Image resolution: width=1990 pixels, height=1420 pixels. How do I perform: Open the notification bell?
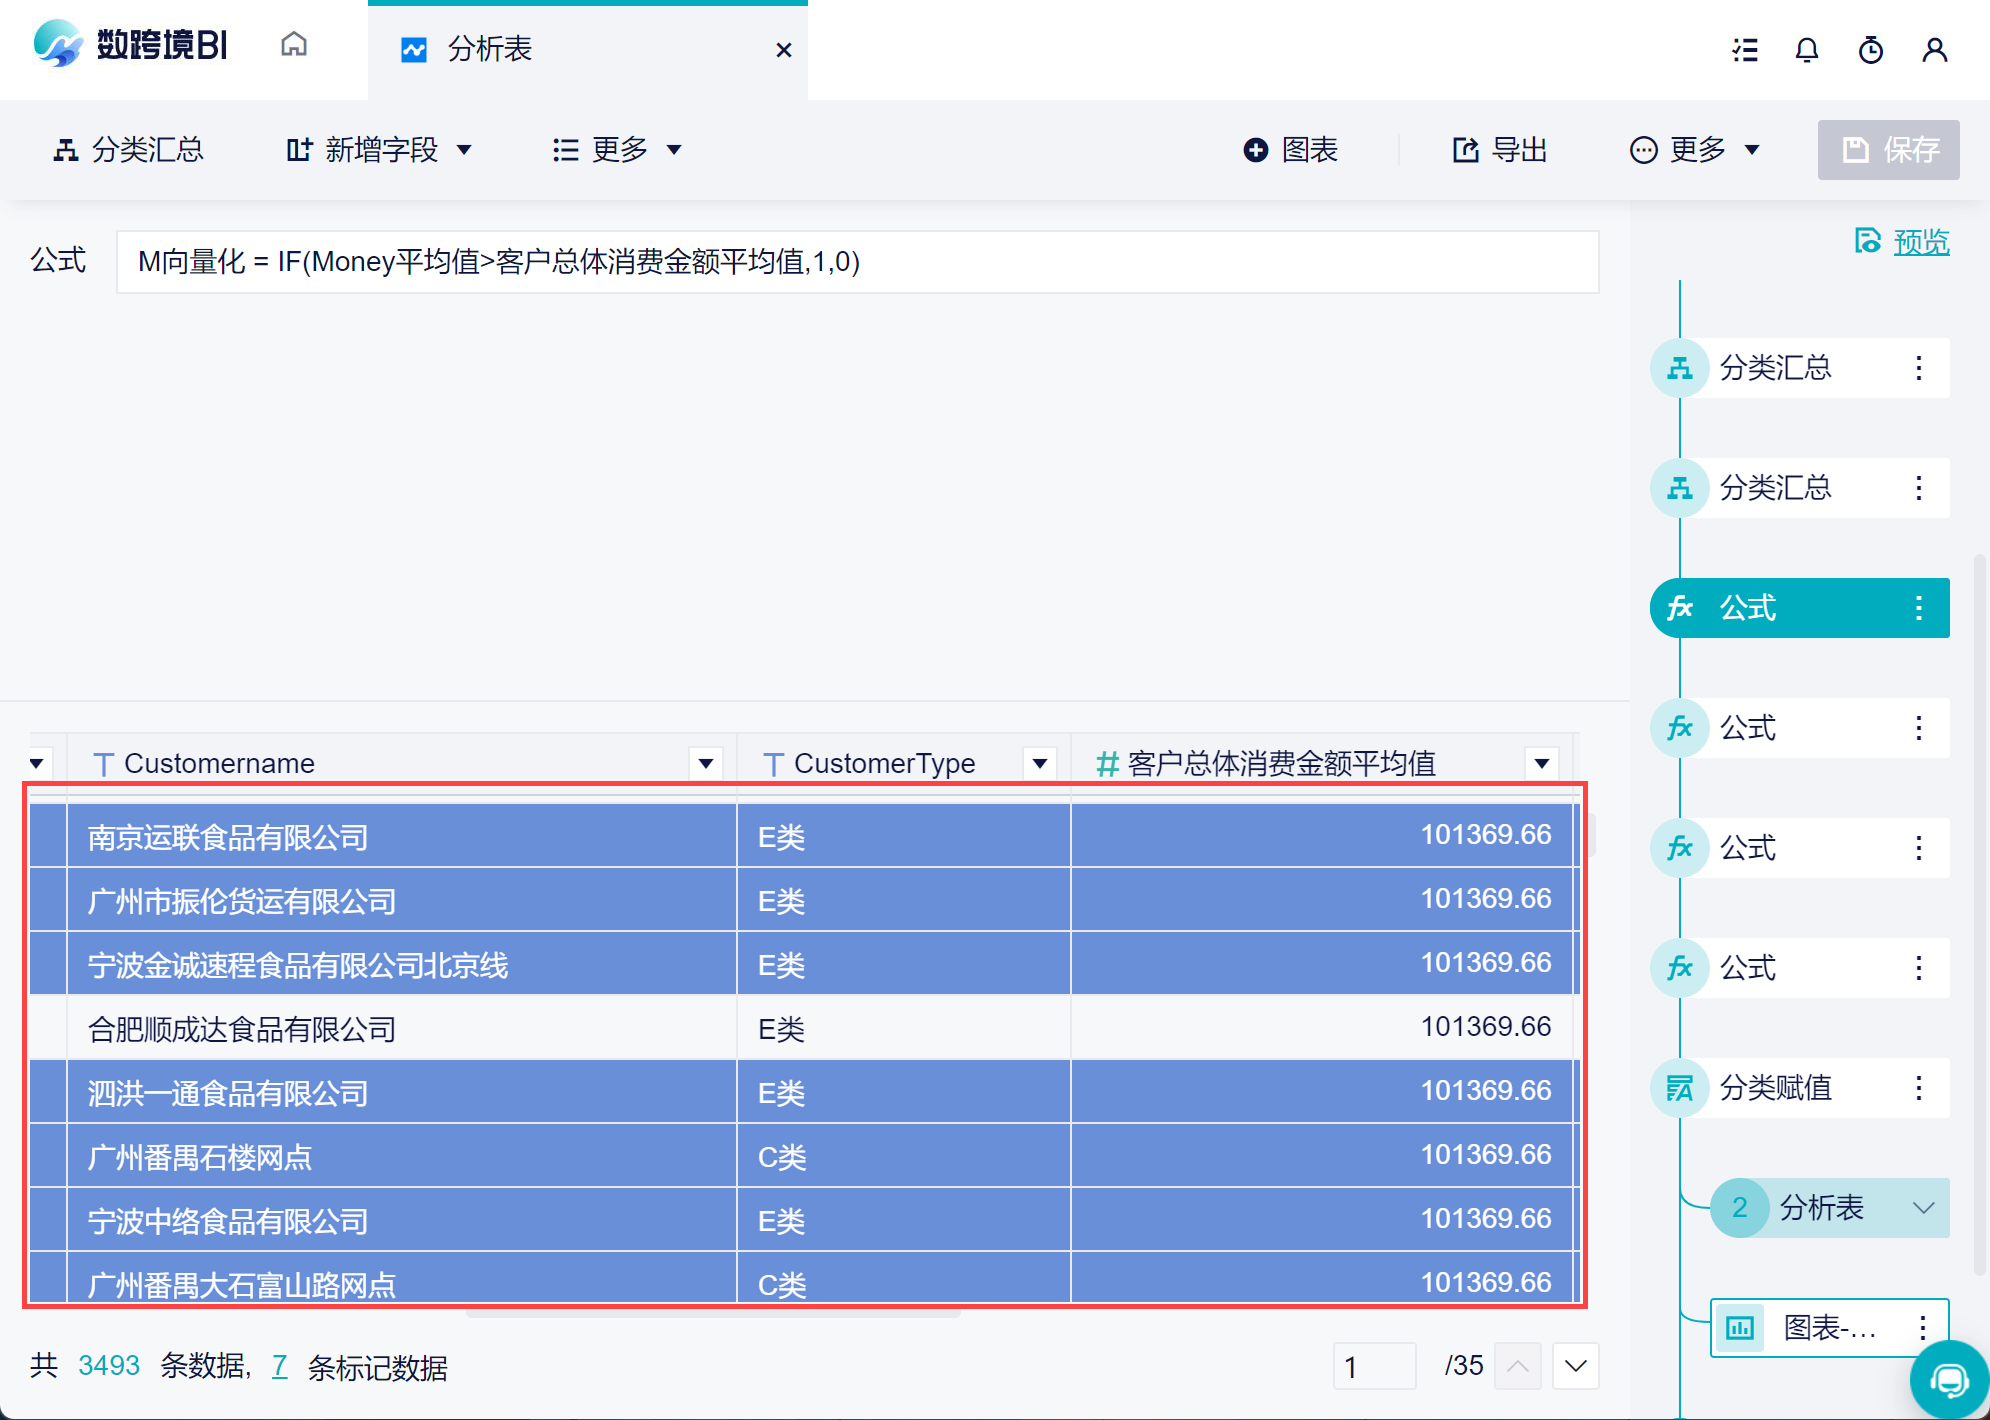click(x=1806, y=50)
